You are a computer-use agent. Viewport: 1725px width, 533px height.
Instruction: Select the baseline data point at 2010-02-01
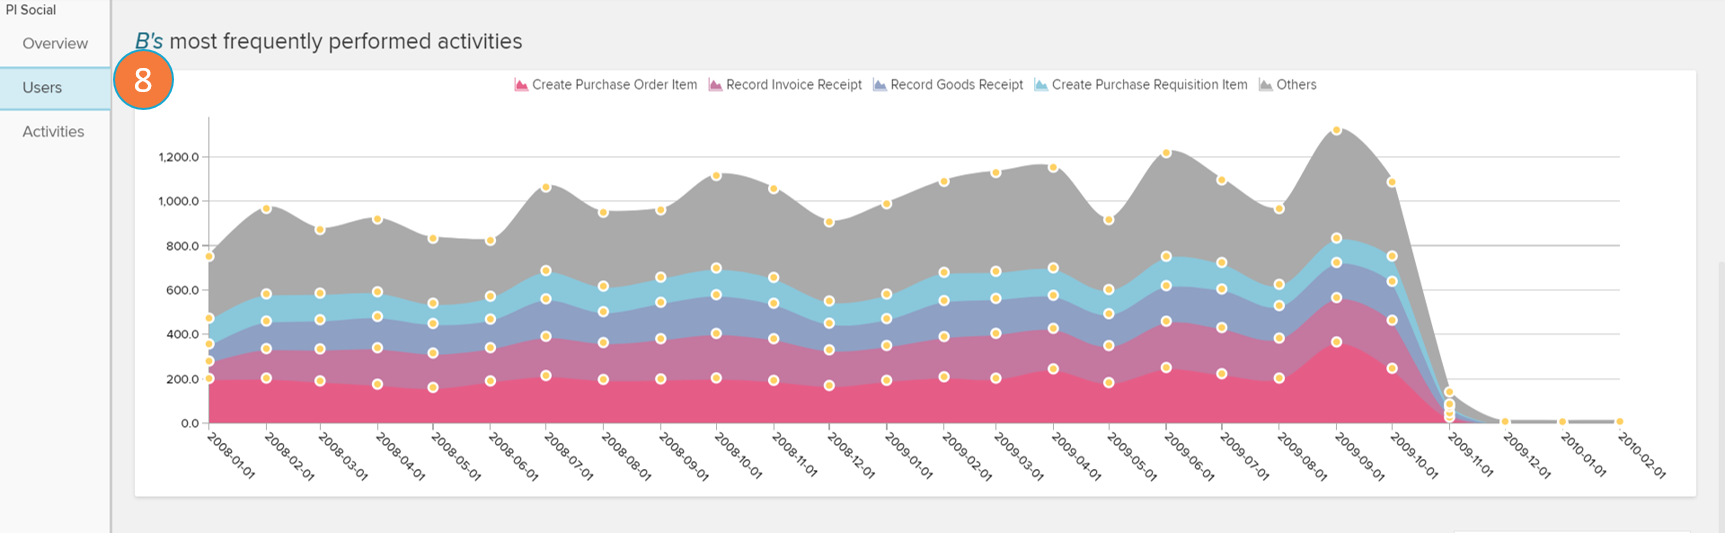1619,422
